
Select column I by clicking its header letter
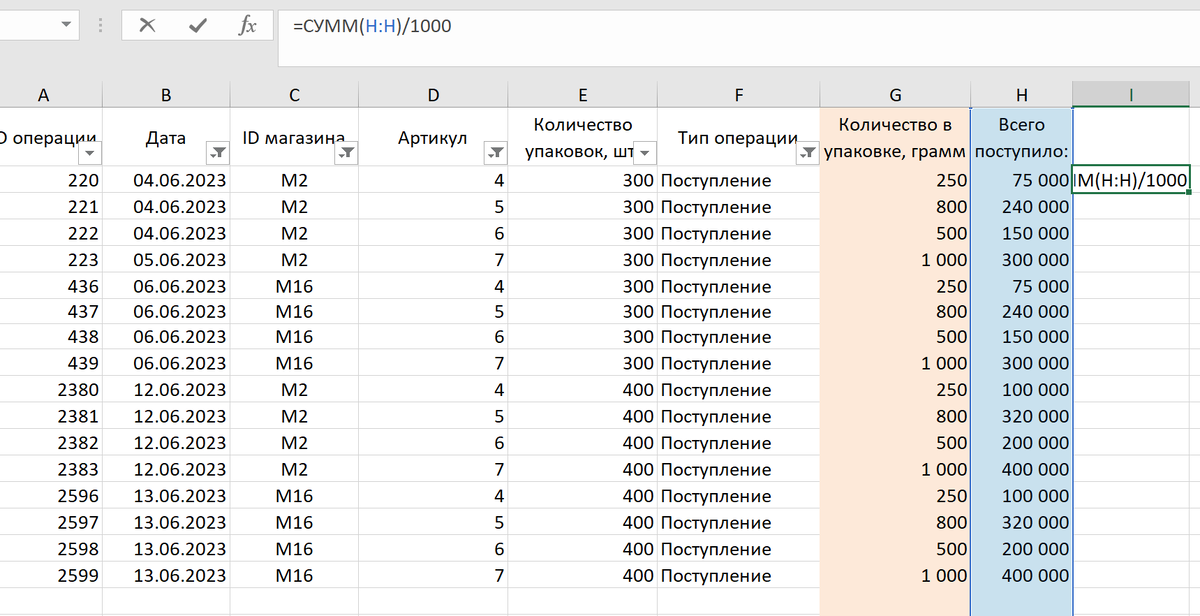(1130, 95)
